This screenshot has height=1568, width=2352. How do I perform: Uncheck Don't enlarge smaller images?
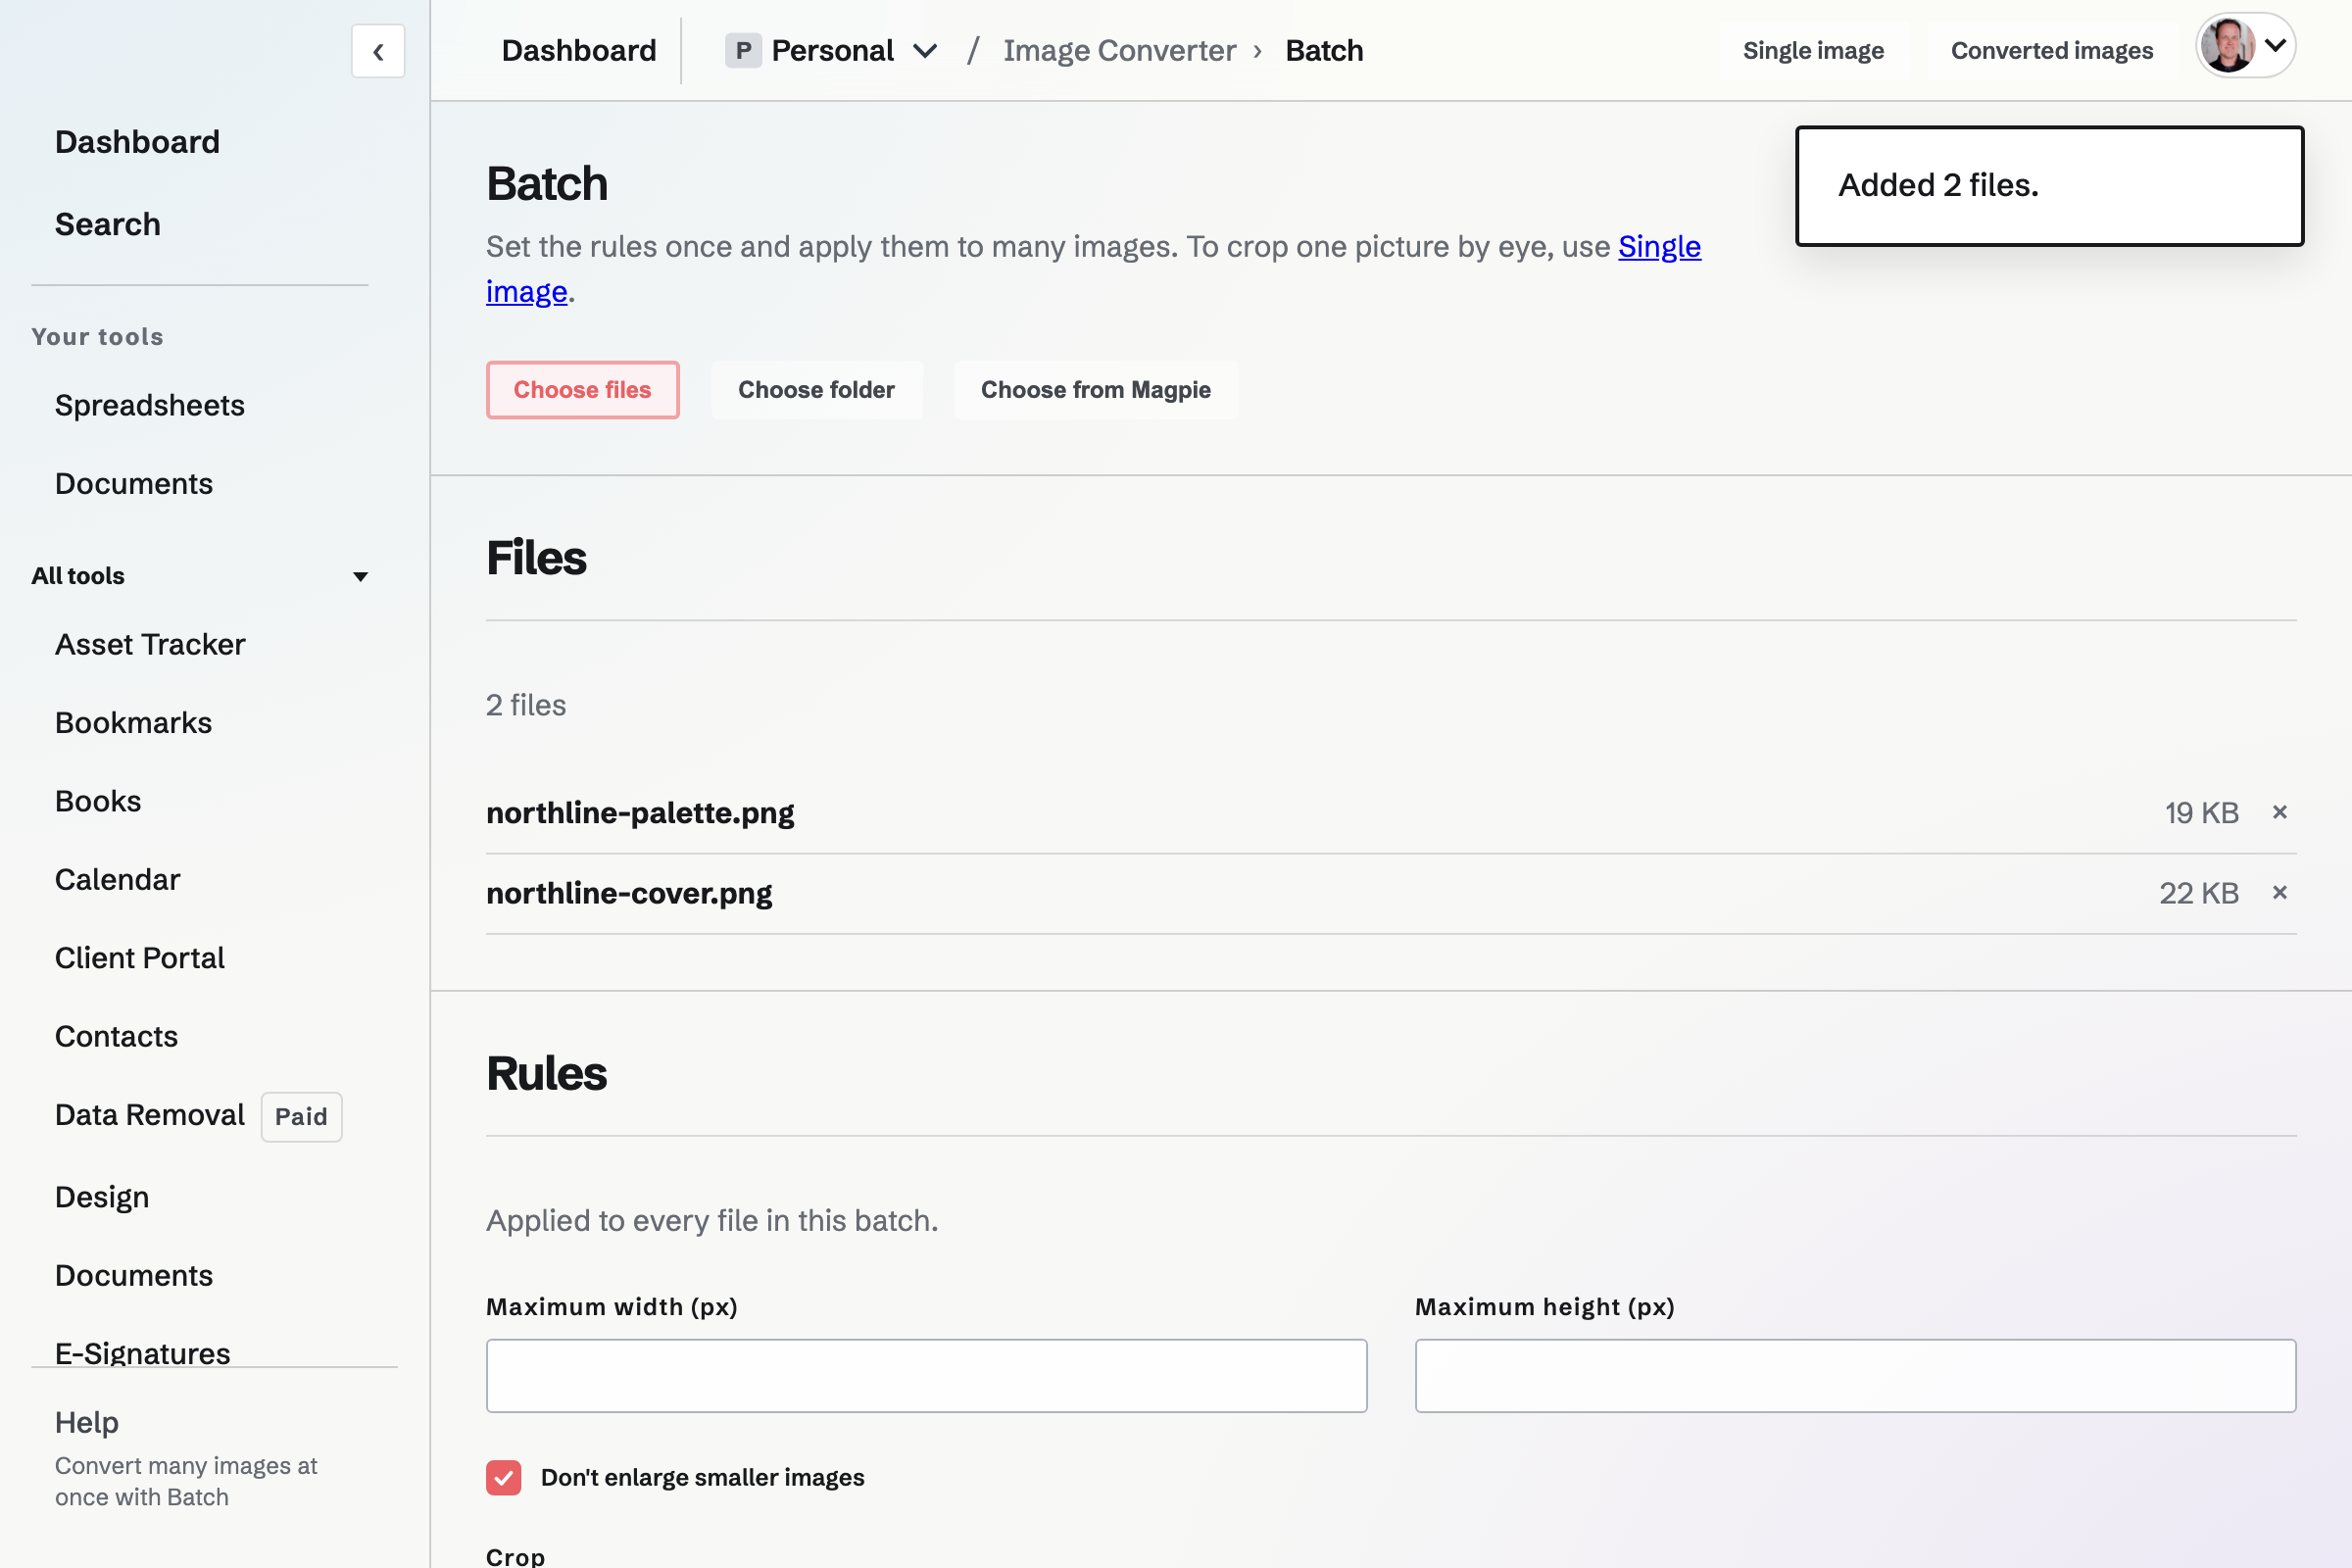click(x=504, y=1477)
